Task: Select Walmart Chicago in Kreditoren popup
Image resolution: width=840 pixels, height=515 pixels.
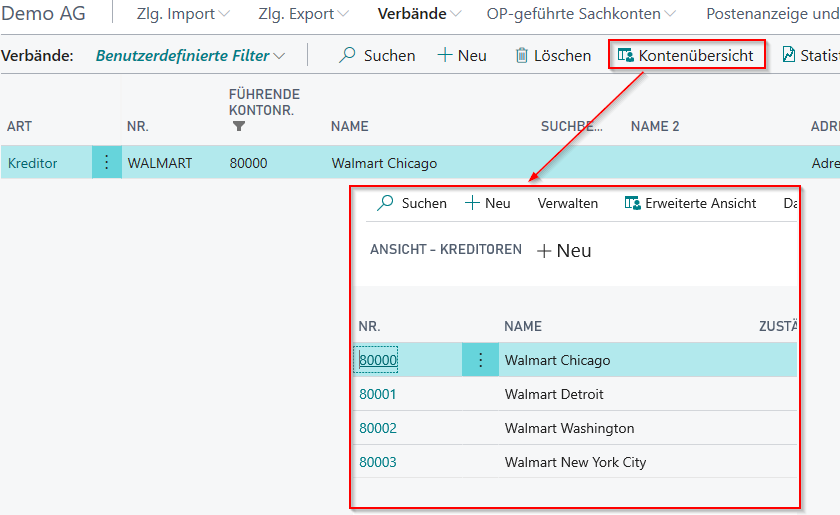Action: point(557,360)
